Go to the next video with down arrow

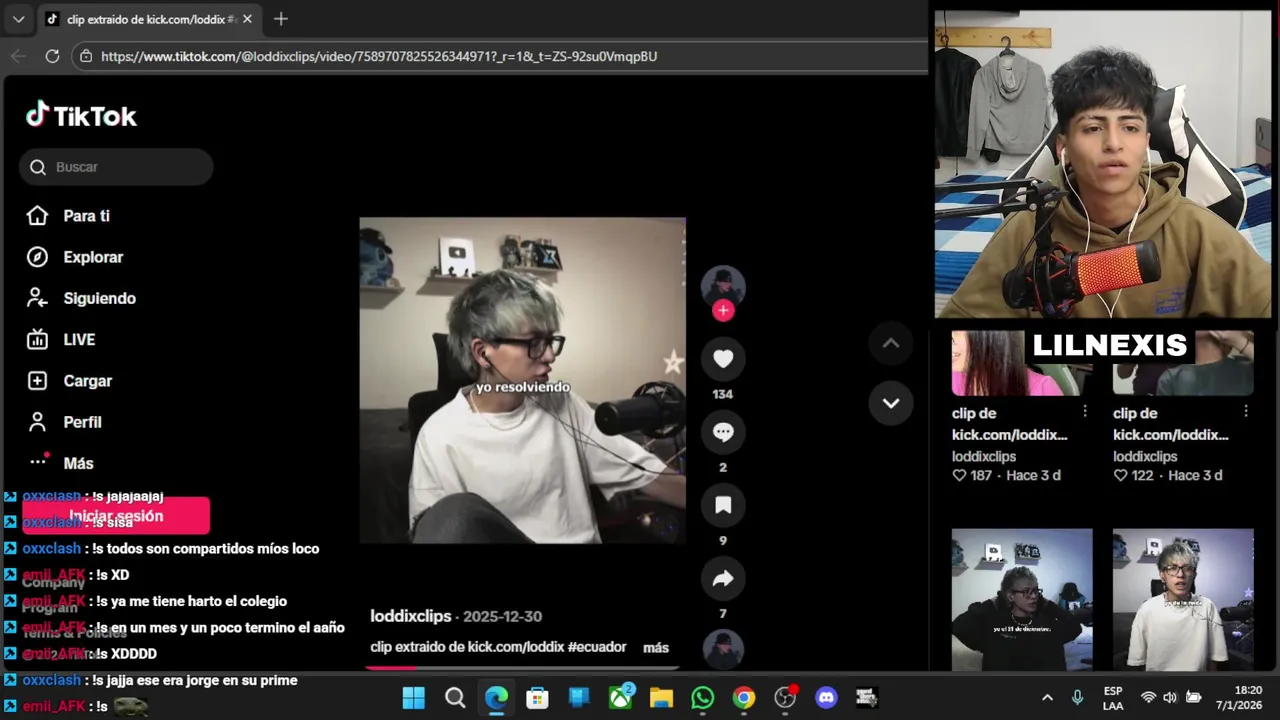(x=891, y=403)
